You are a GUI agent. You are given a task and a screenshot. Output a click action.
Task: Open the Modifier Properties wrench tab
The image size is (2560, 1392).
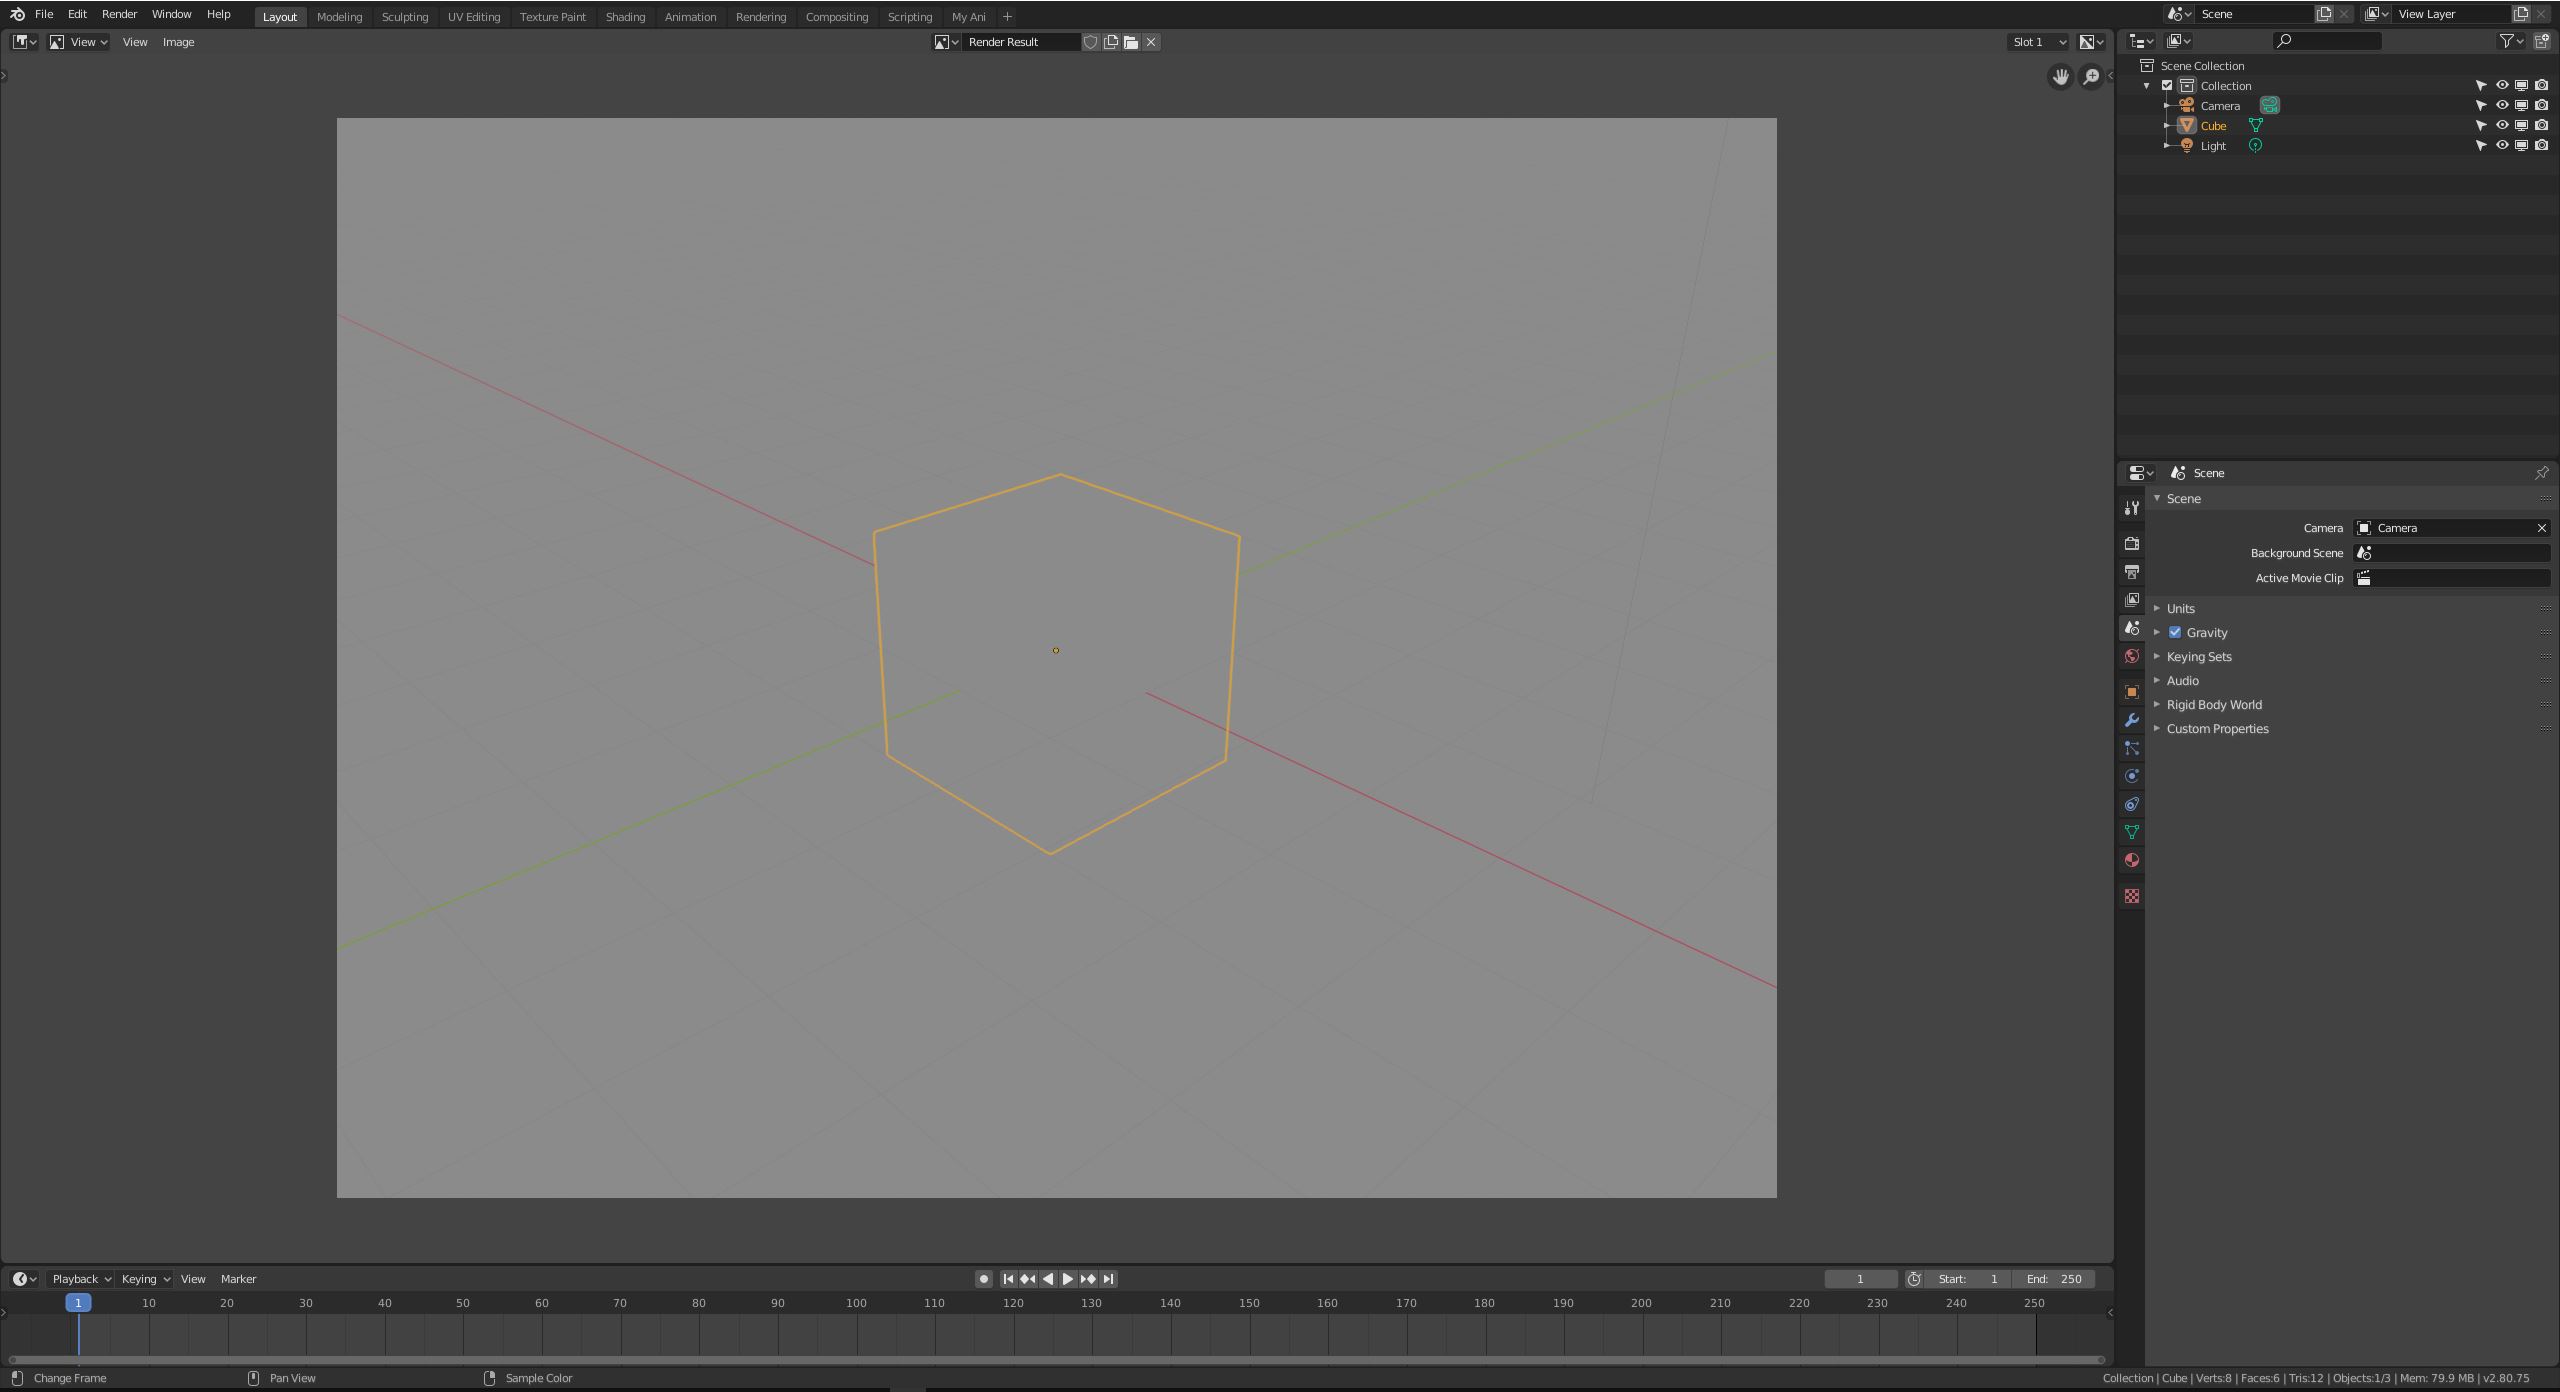click(x=2133, y=719)
